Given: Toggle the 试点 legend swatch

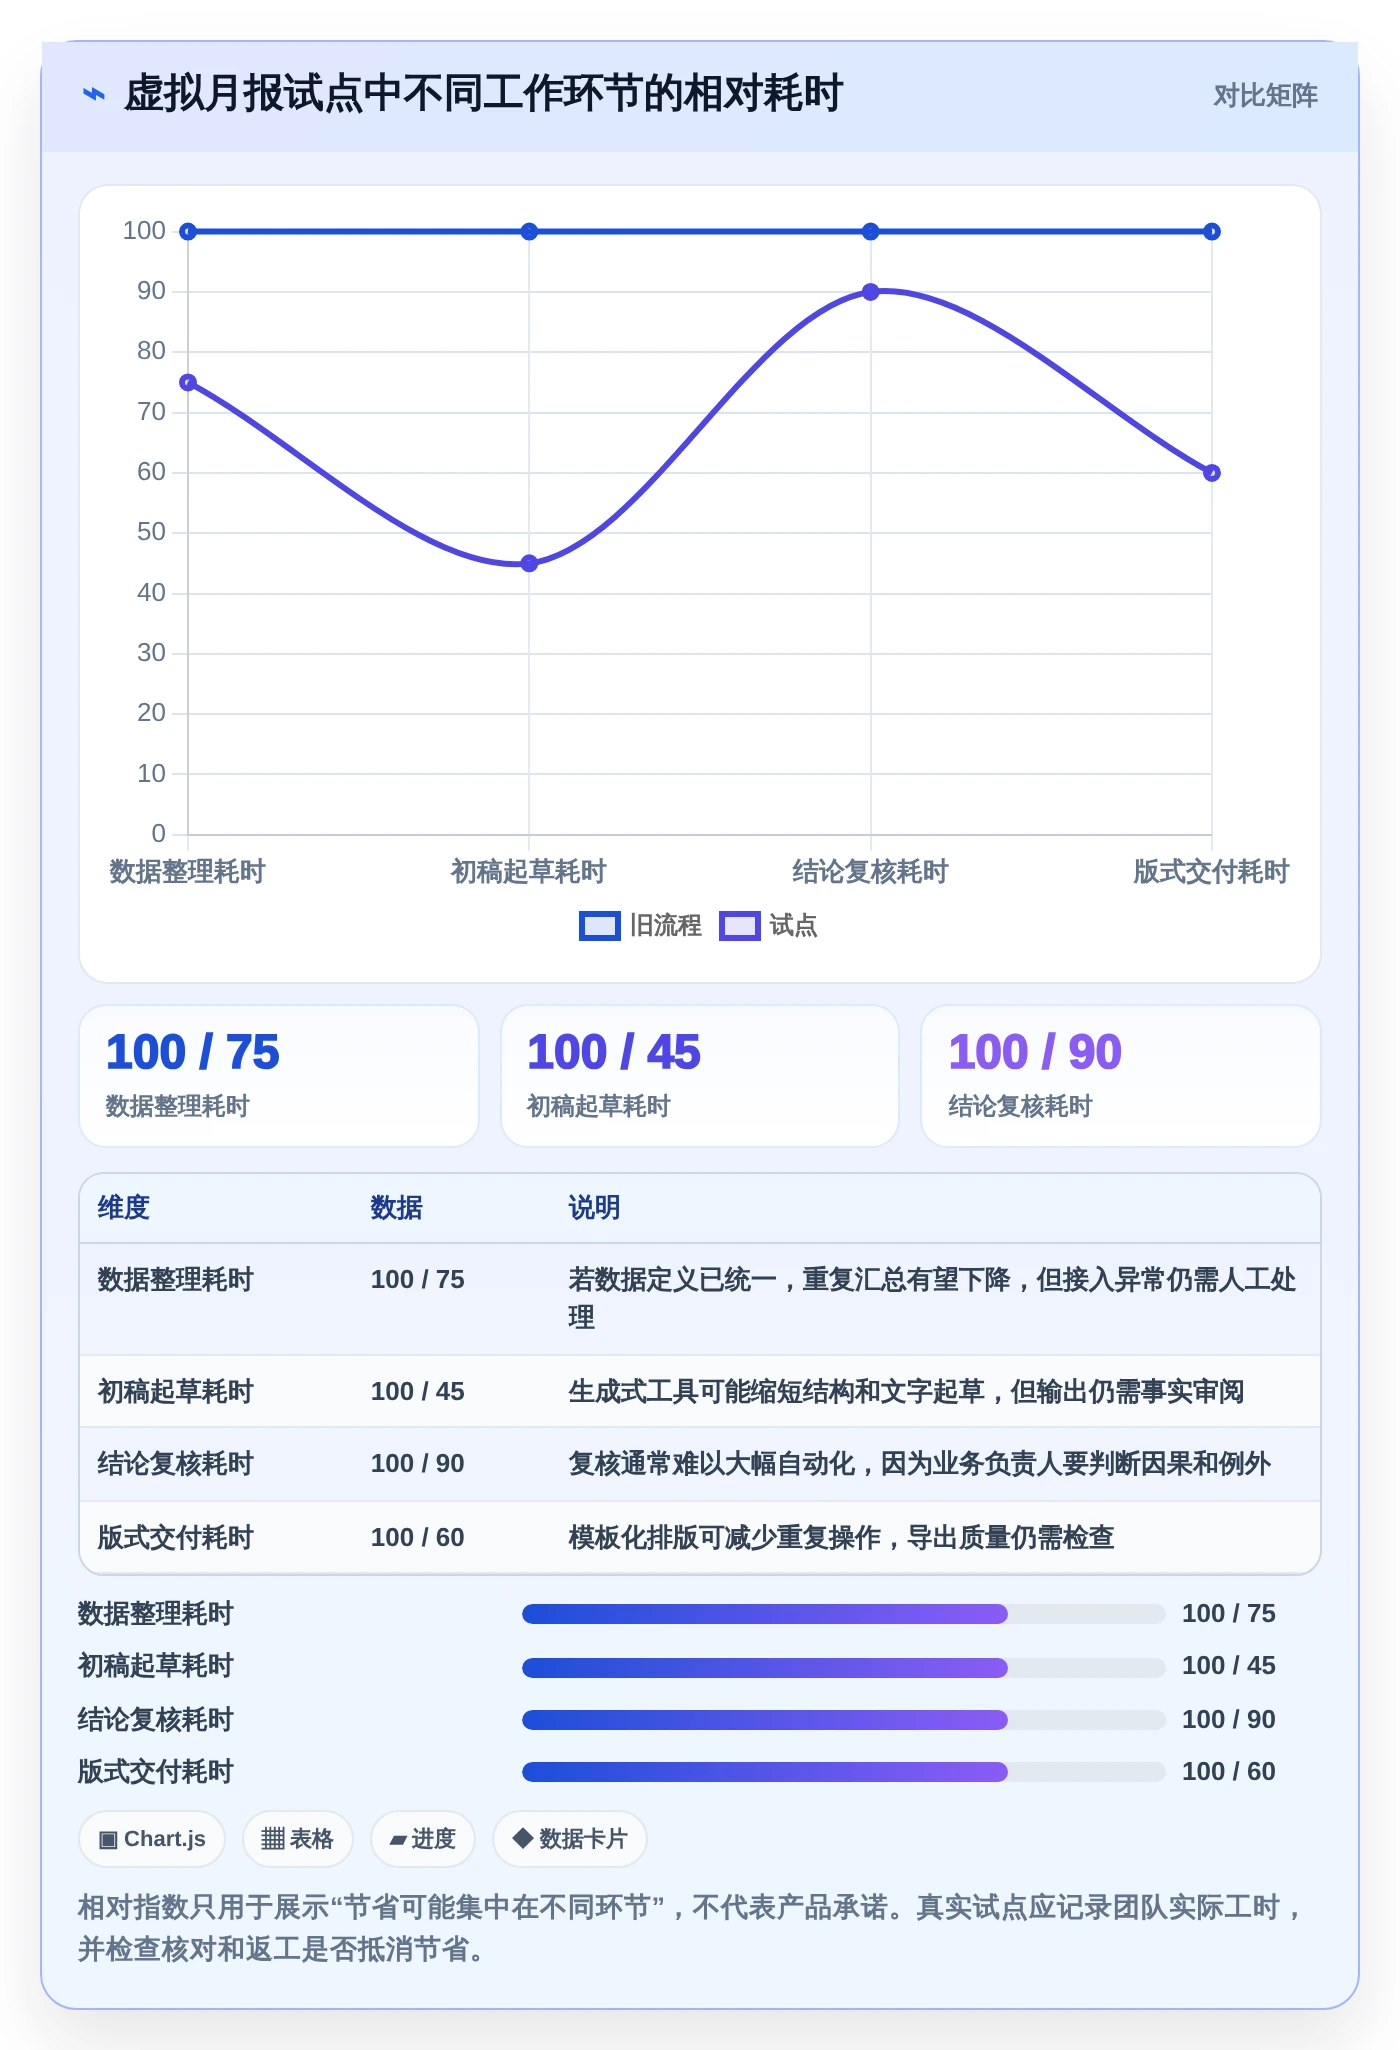Looking at the screenshot, I should (740, 926).
